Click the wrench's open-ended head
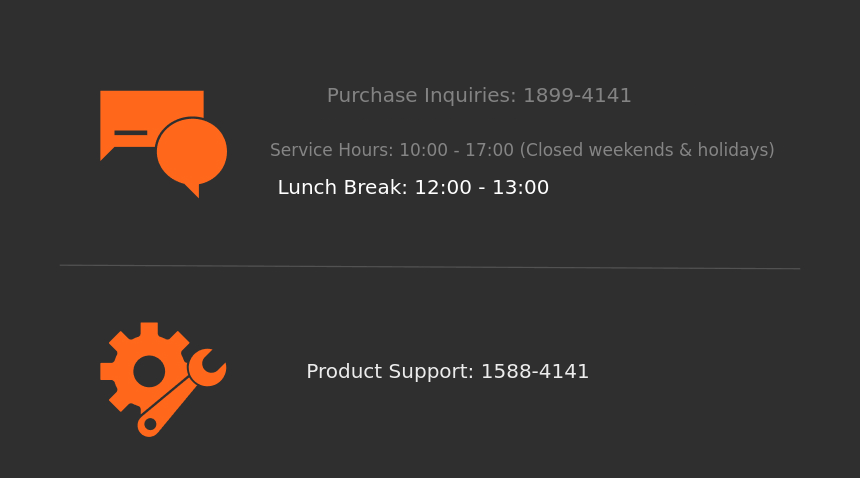 point(207,367)
